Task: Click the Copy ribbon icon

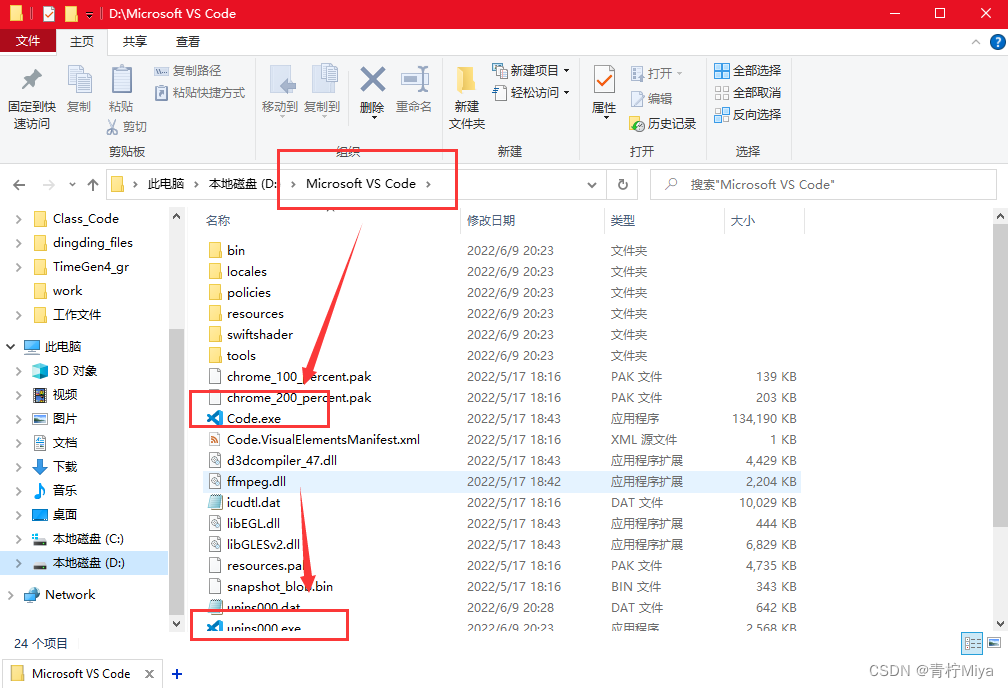Action: (80, 80)
